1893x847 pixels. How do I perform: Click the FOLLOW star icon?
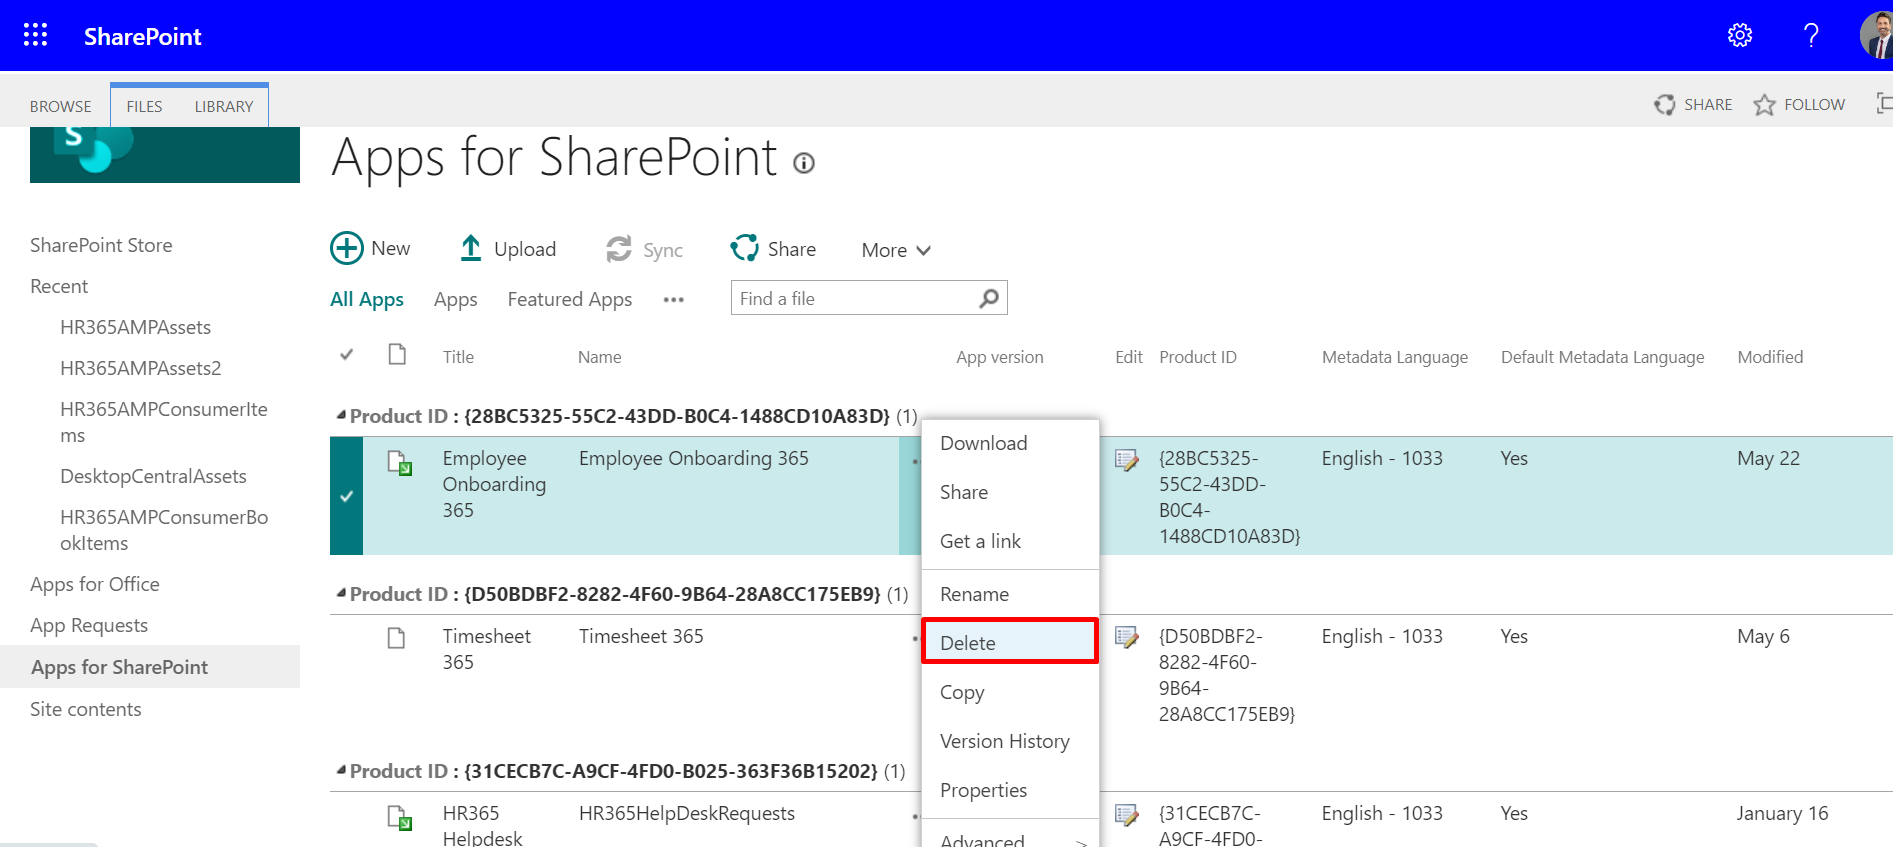(x=1764, y=104)
